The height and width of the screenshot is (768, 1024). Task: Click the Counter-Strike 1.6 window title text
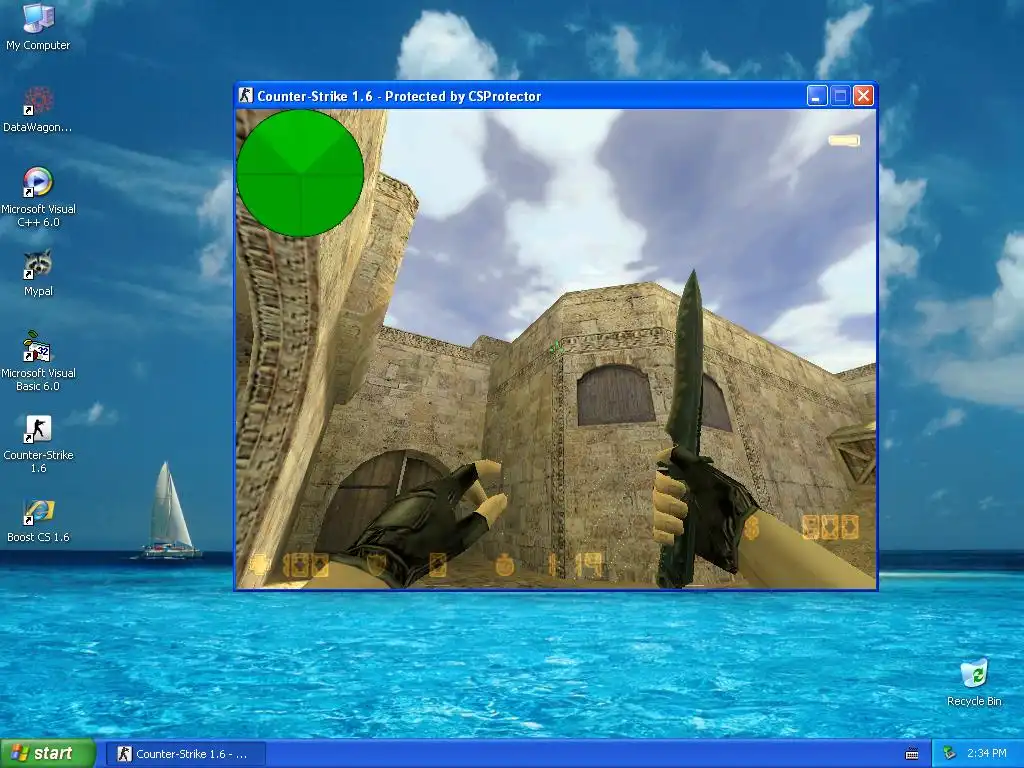coord(399,96)
